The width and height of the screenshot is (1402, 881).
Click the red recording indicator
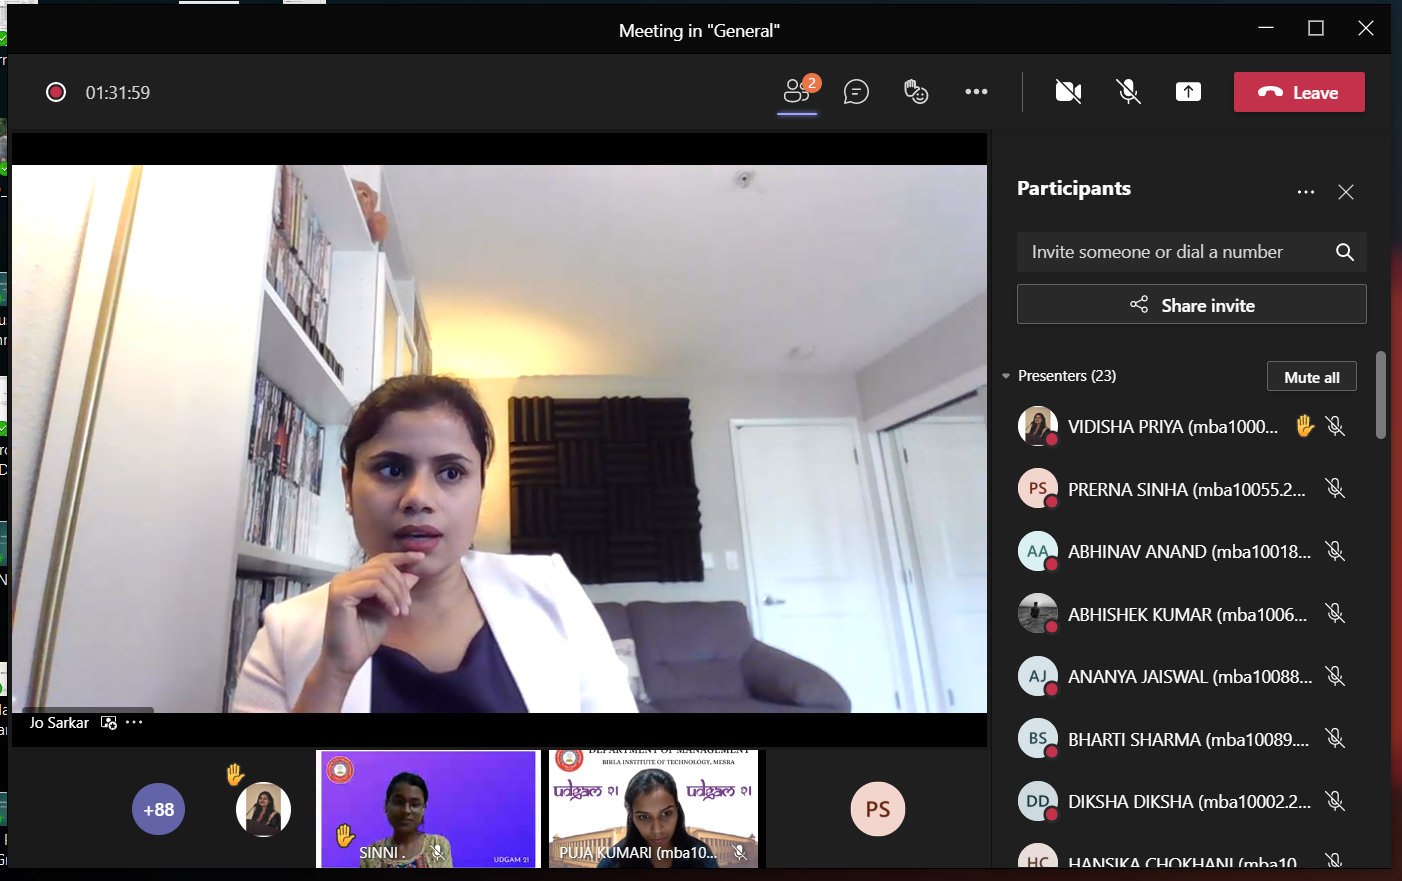coord(56,92)
